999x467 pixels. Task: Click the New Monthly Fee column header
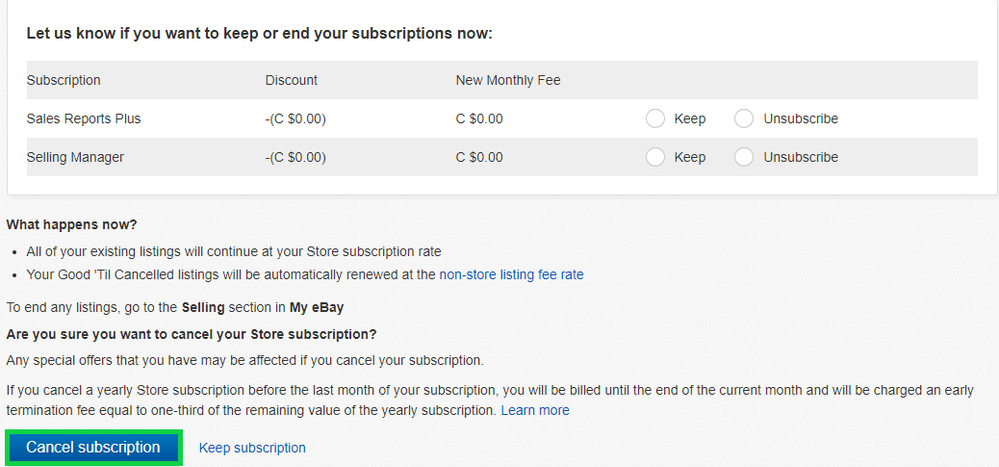508,80
